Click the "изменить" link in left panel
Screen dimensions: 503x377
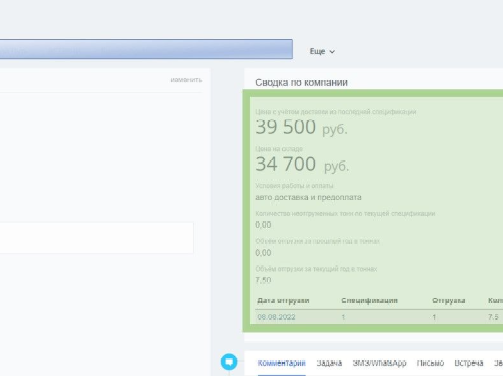pyautogui.click(x=186, y=80)
